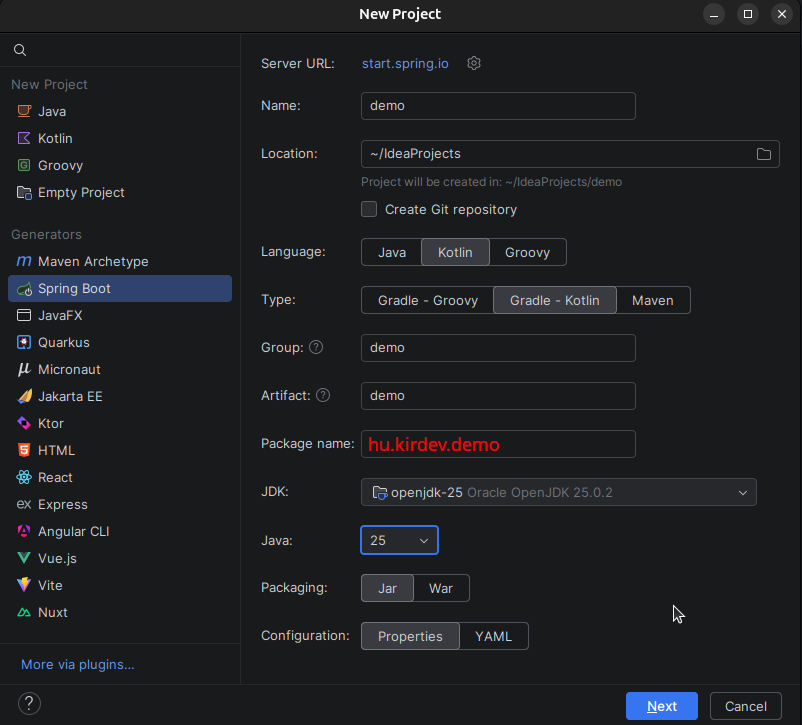Screen dimensions: 802x725
Task: Enable the Create Git repository checkbox
Action: coord(369,209)
